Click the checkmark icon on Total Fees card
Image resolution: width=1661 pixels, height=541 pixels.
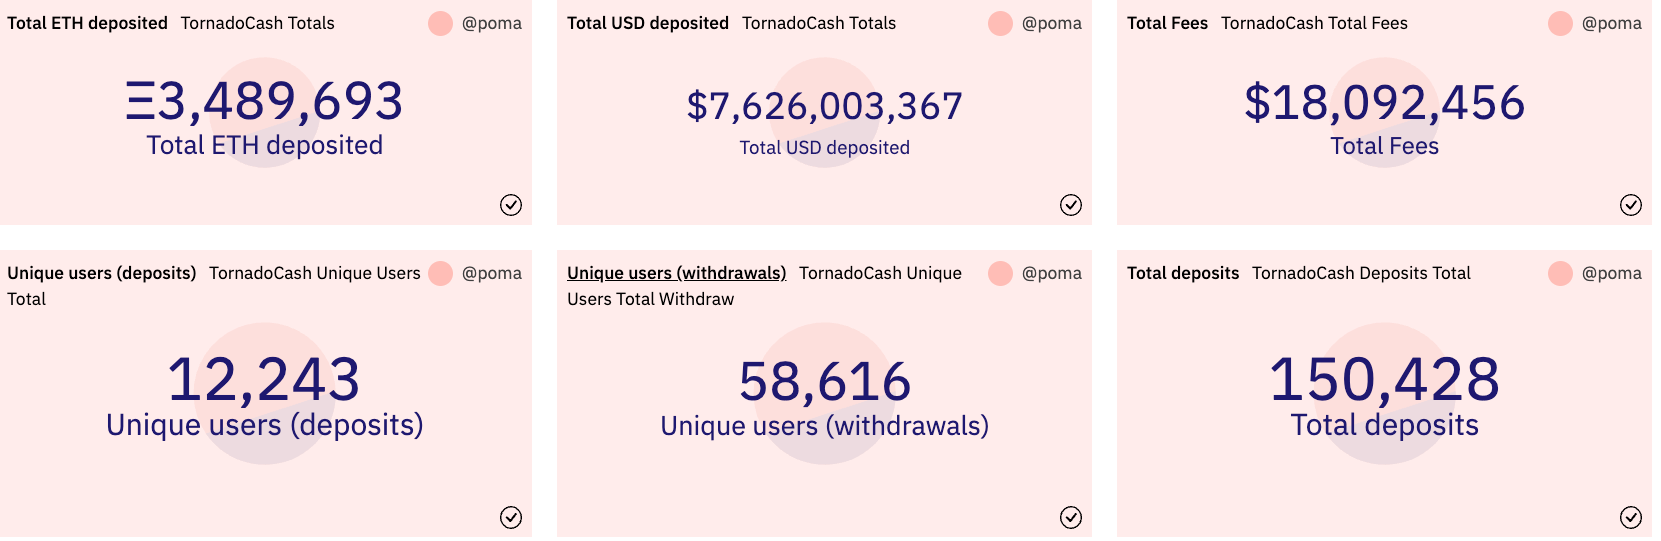[1631, 205]
